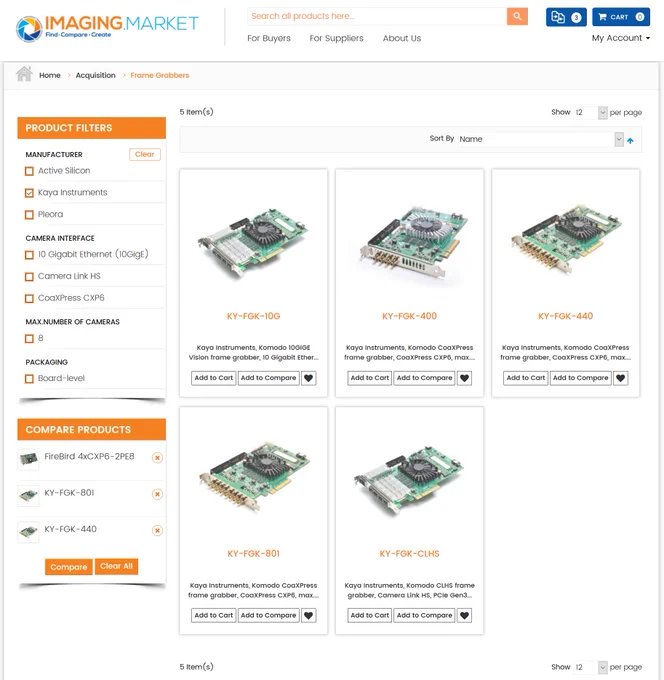Remove KY-FGK-801 from compare list

pos(157,494)
